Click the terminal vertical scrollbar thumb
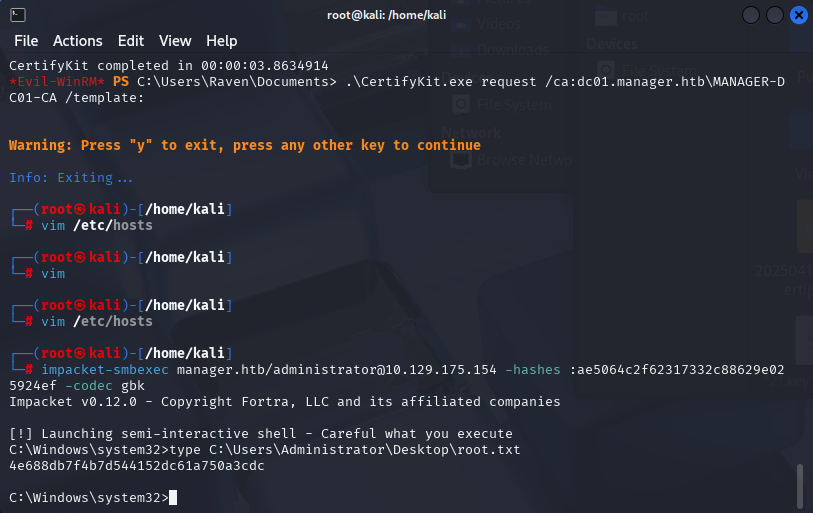The image size is (813, 513). 800,486
